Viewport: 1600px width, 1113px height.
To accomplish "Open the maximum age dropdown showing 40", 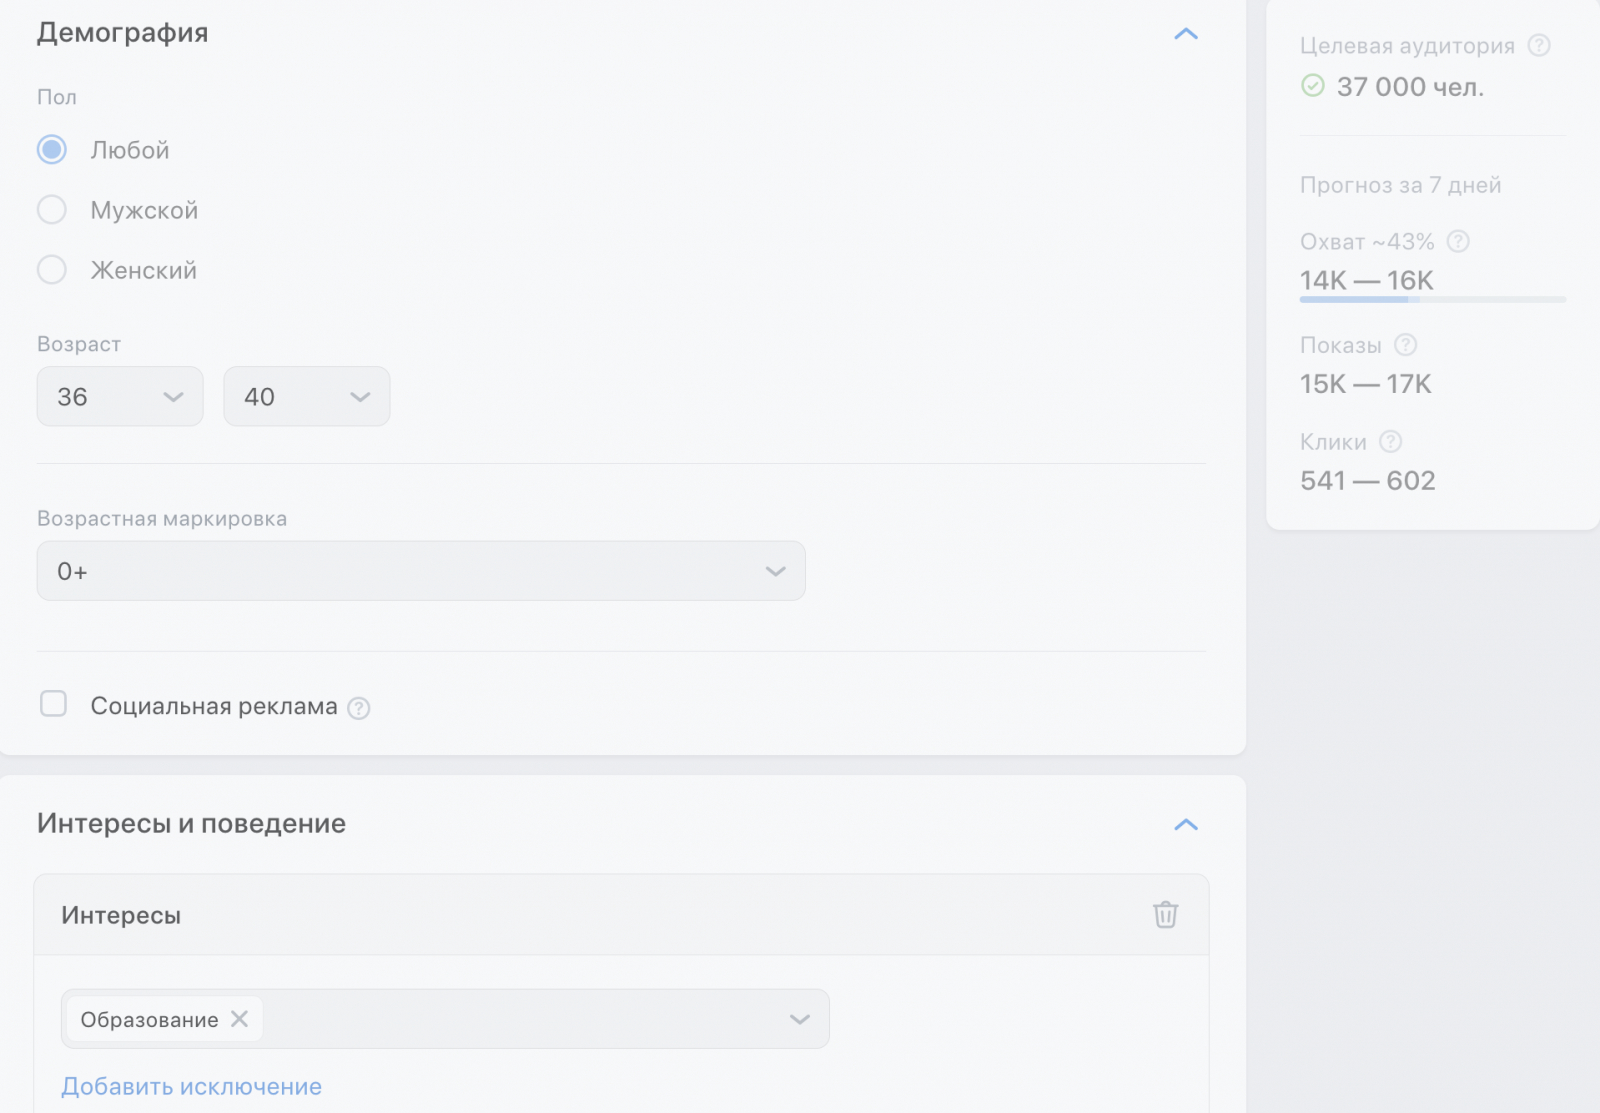I will tap(306, 397).
